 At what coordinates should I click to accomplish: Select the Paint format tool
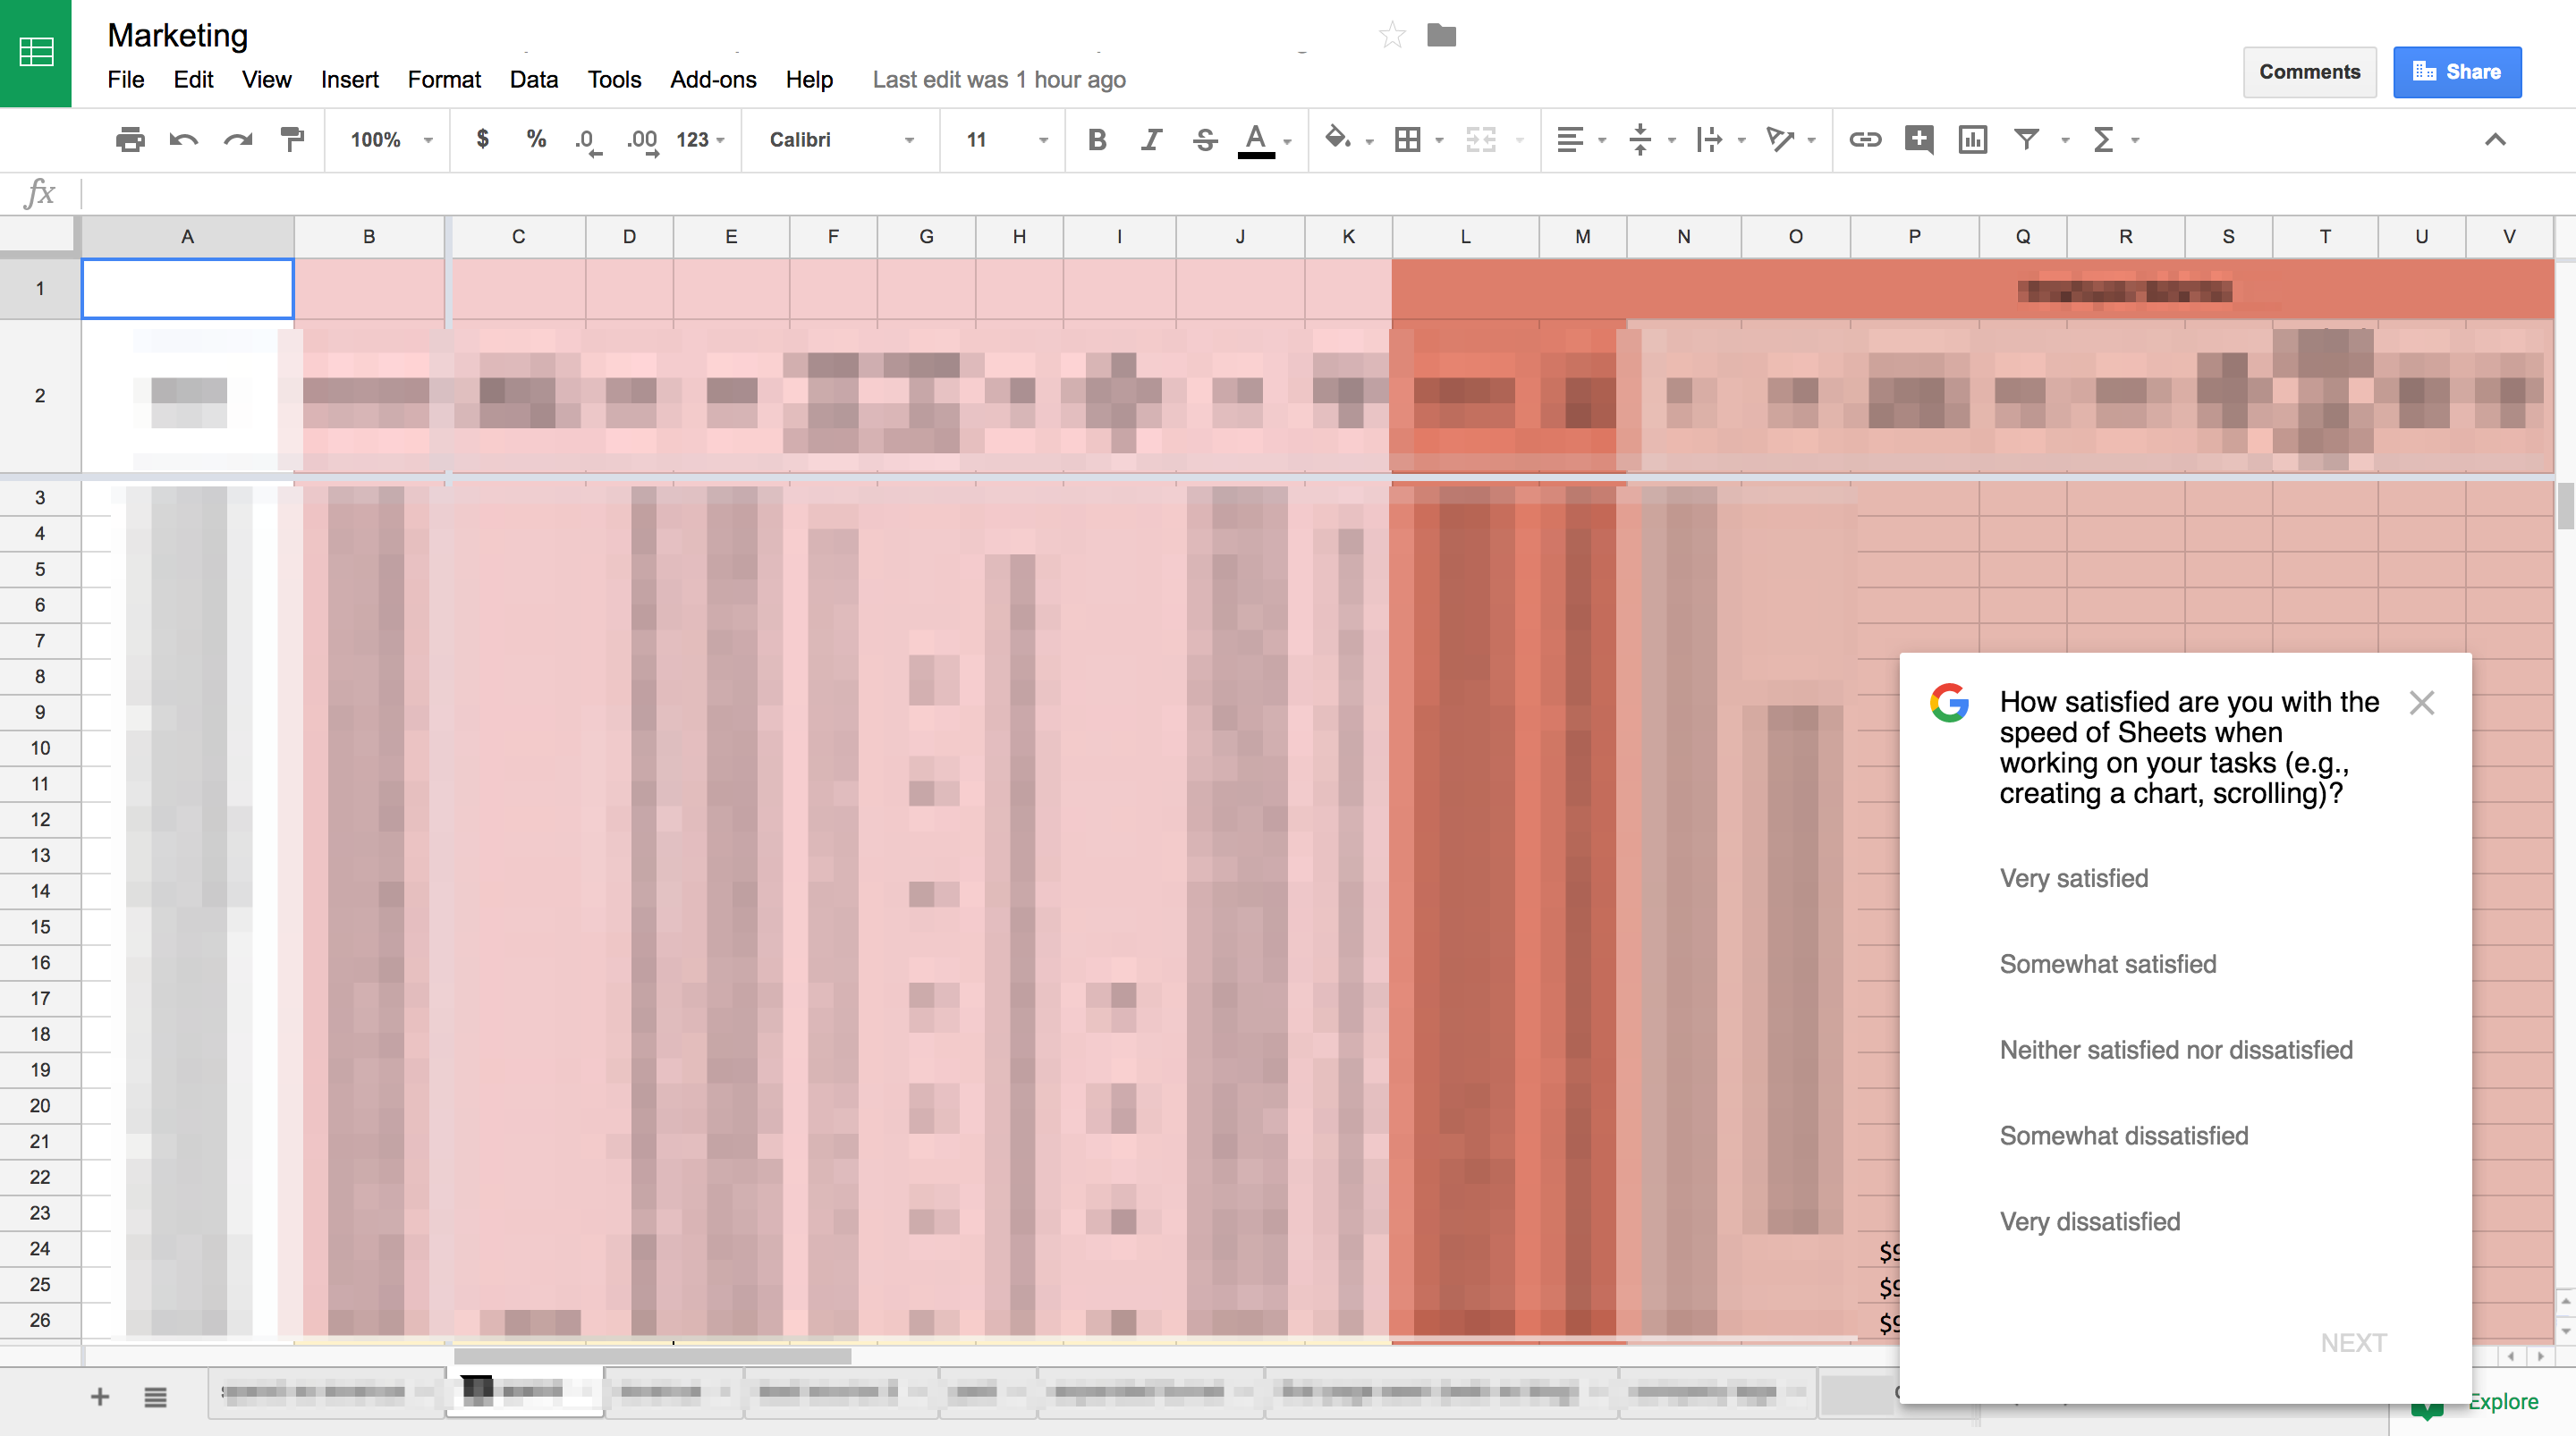coord(292,140)
